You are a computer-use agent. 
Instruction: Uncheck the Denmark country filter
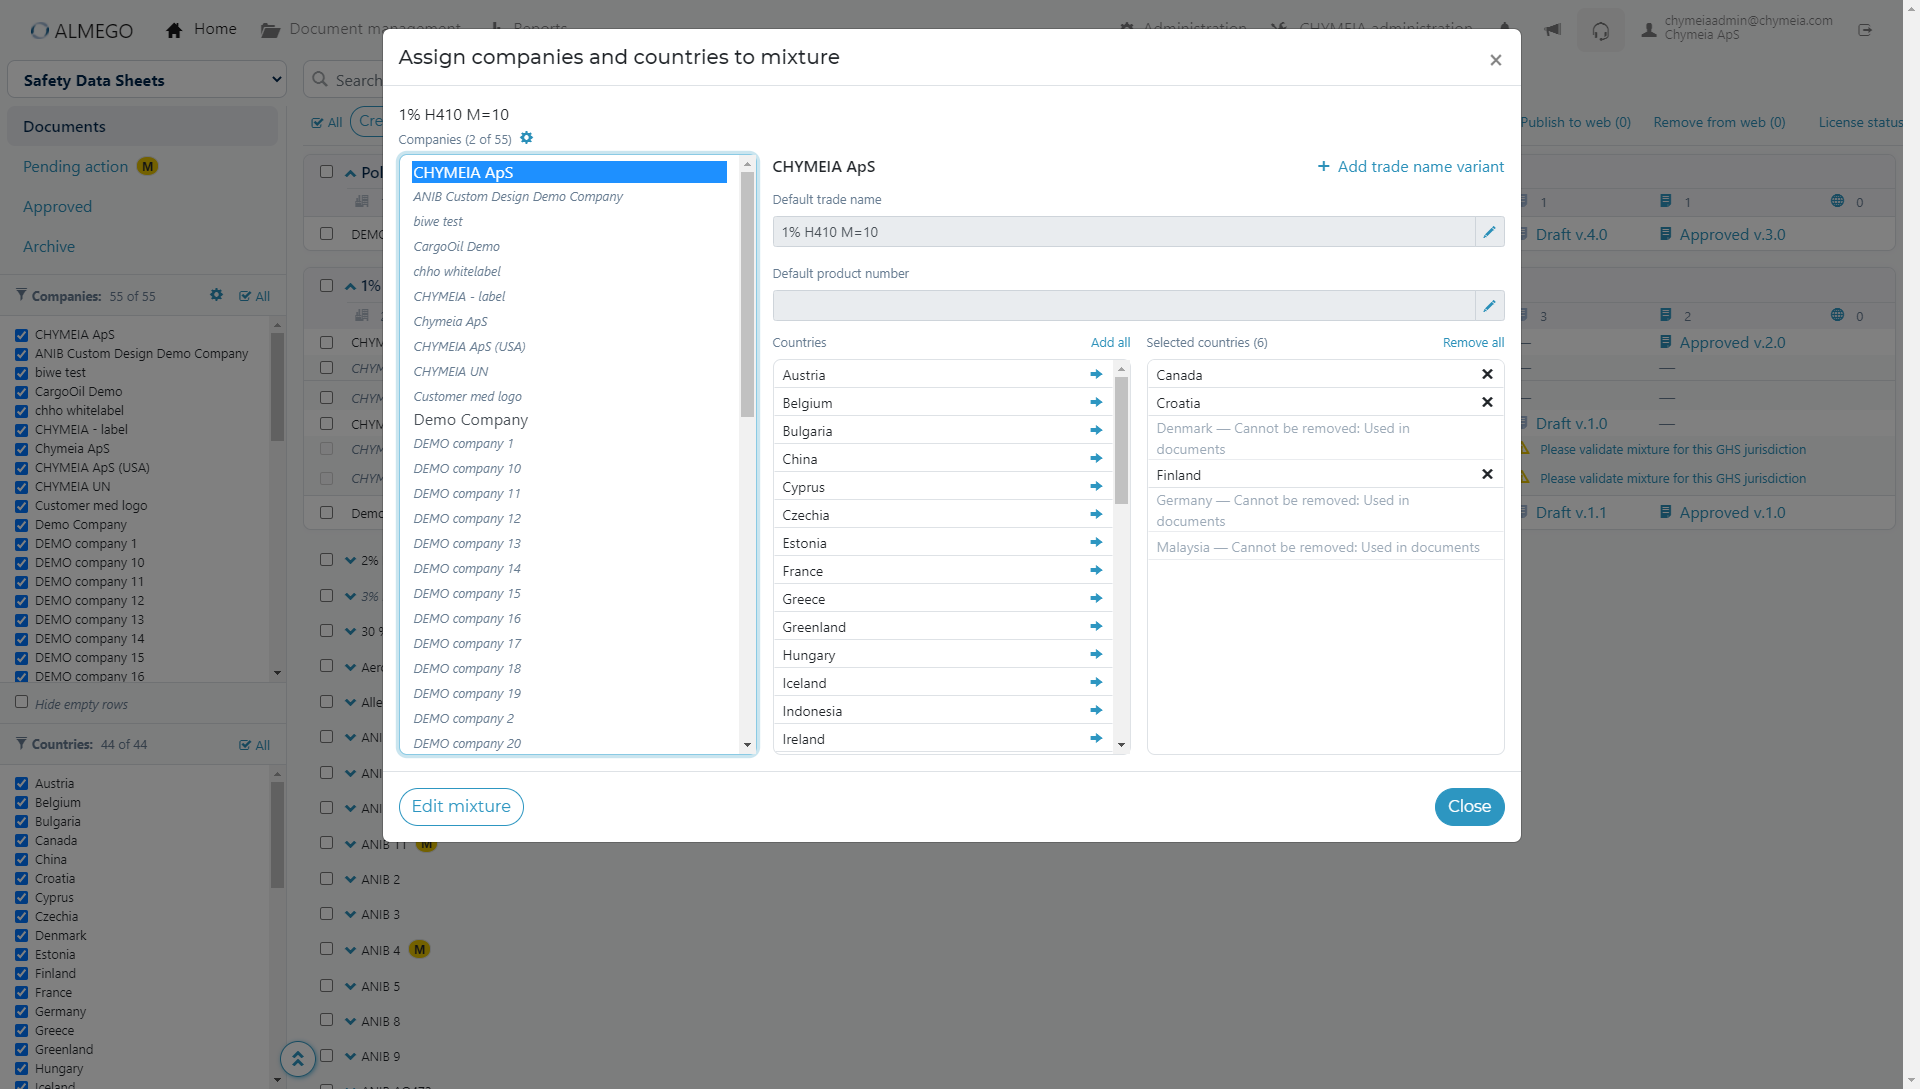click(21, 936)
